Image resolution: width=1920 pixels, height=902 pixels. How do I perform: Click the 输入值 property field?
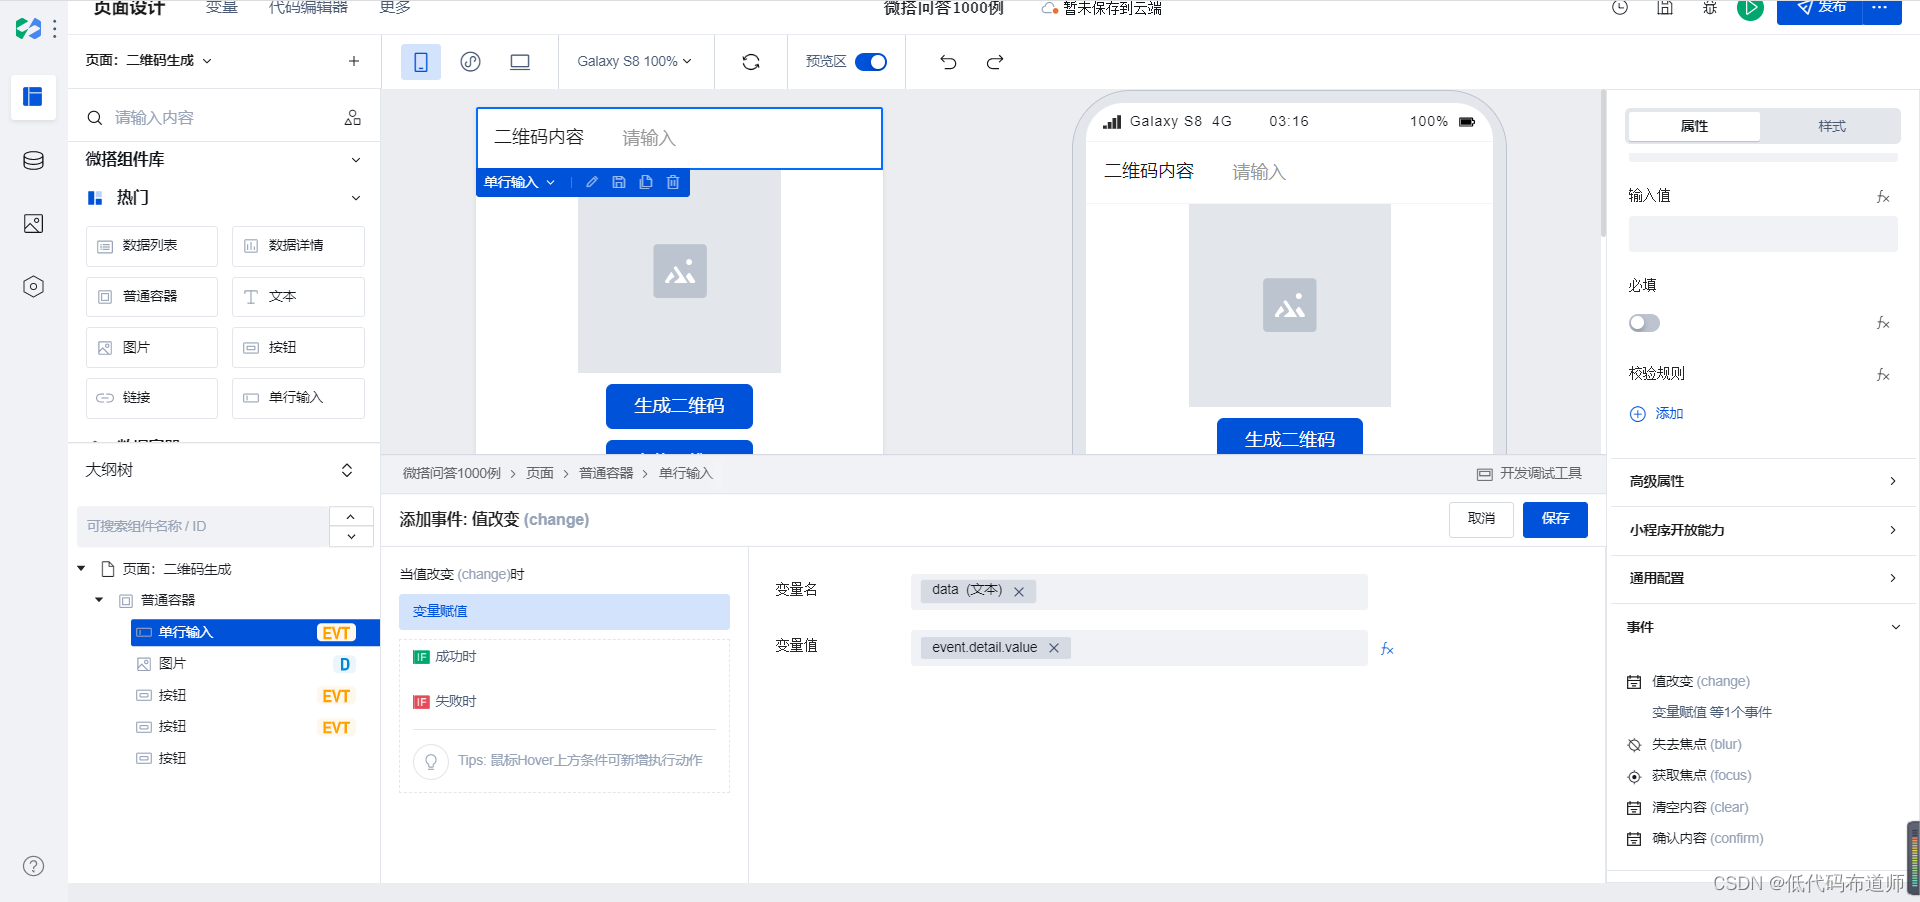click(1762, 234)
